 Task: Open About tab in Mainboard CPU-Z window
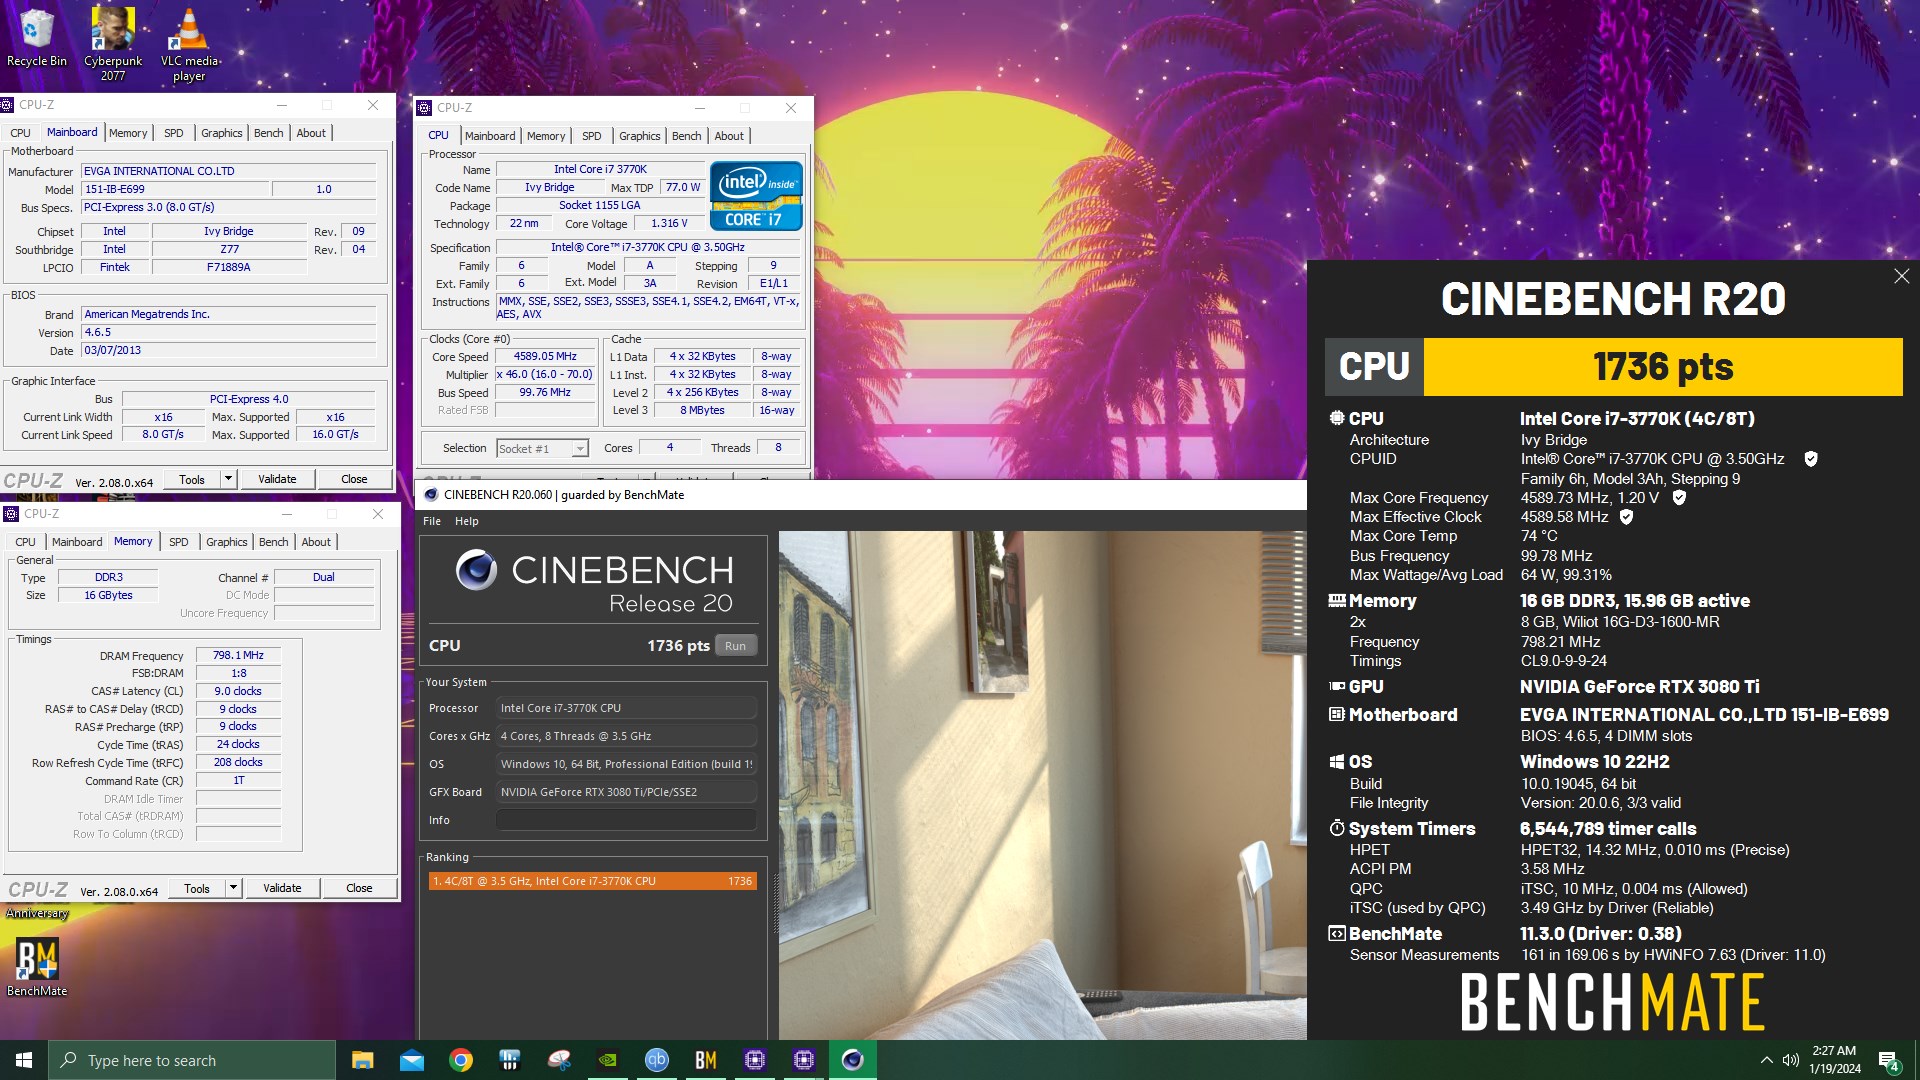(311, 133)
